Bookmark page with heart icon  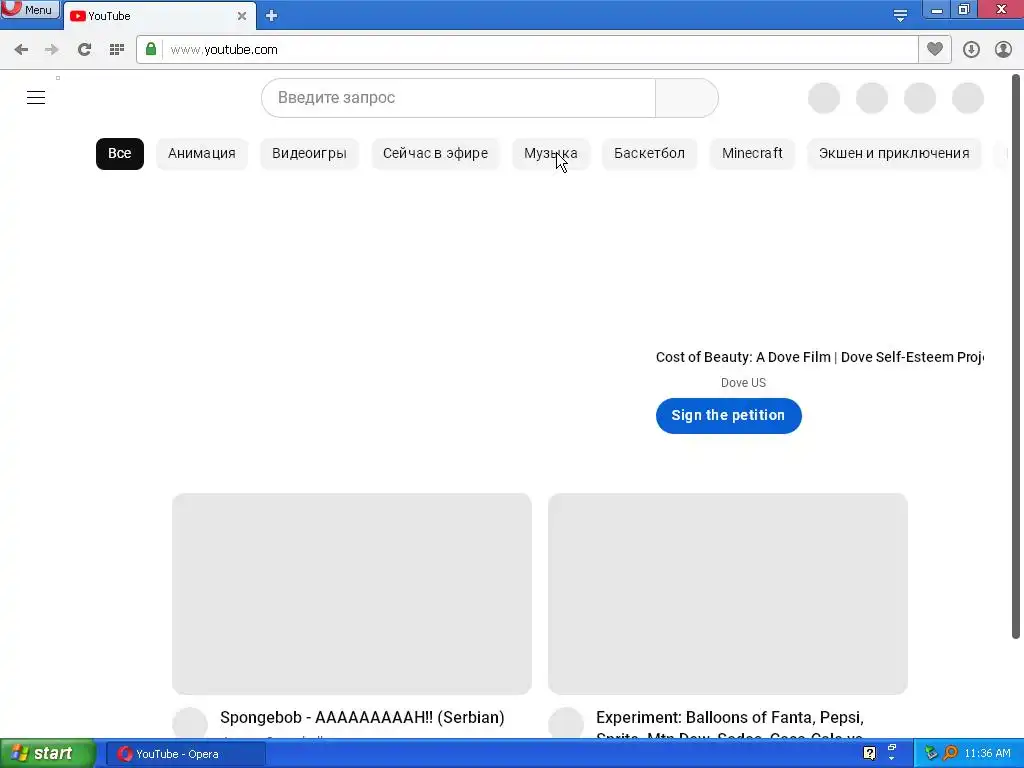point(935,49)
